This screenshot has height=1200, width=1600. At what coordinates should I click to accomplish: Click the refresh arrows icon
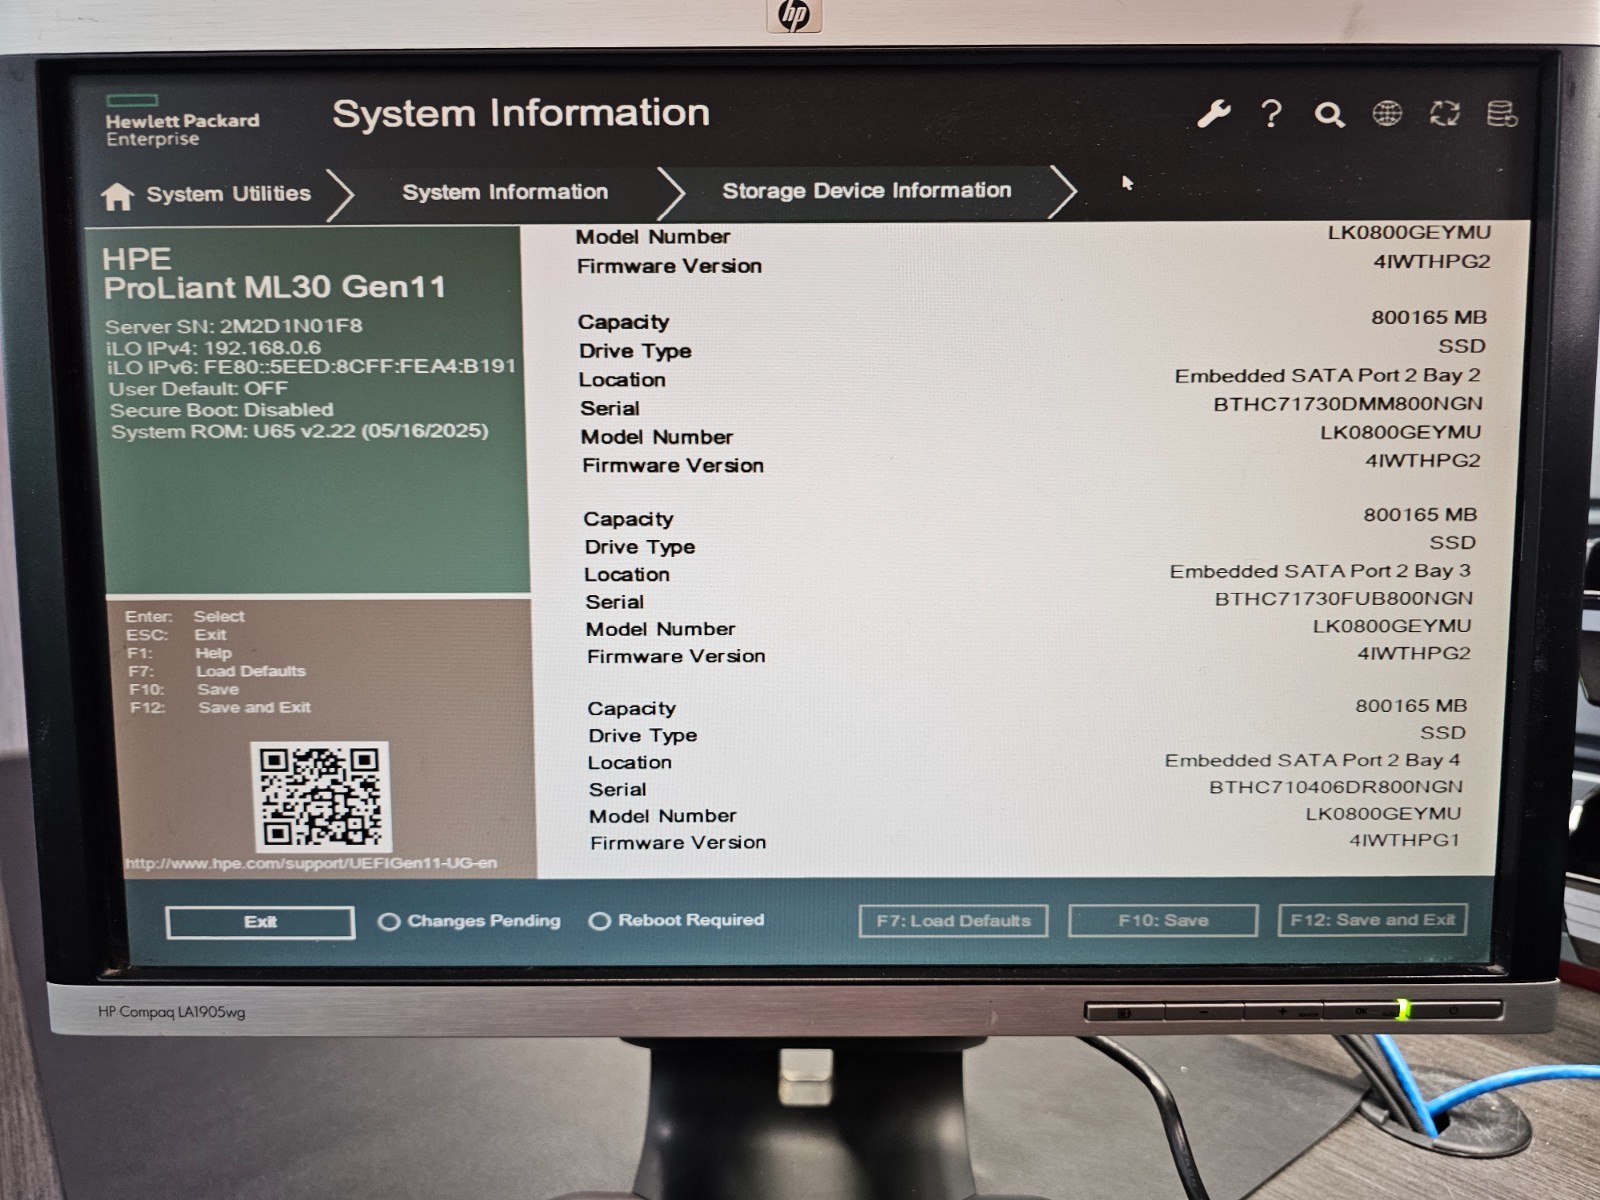coord(1444,114)
